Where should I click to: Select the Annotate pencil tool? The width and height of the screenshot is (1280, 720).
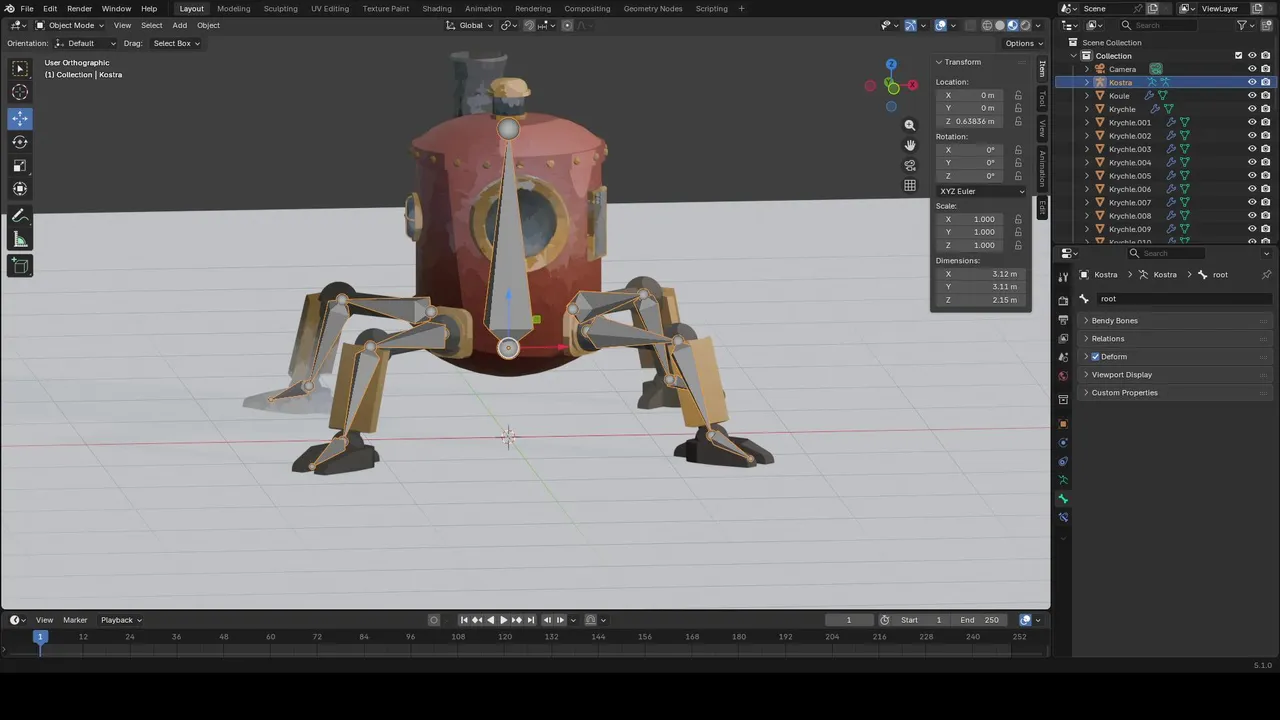click(x=20, y=216)
